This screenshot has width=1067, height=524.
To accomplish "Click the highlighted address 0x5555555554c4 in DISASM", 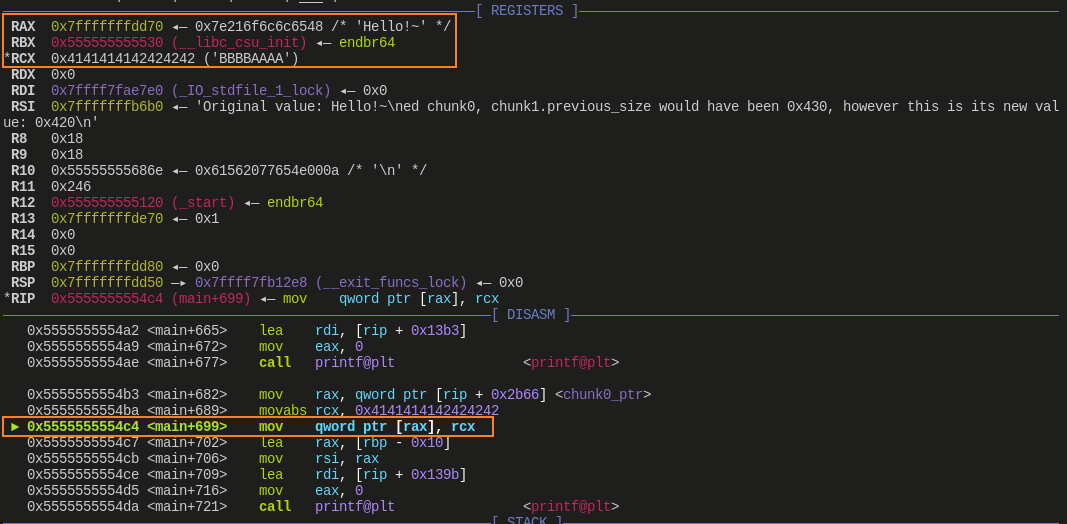I will (x=83, y=427).
